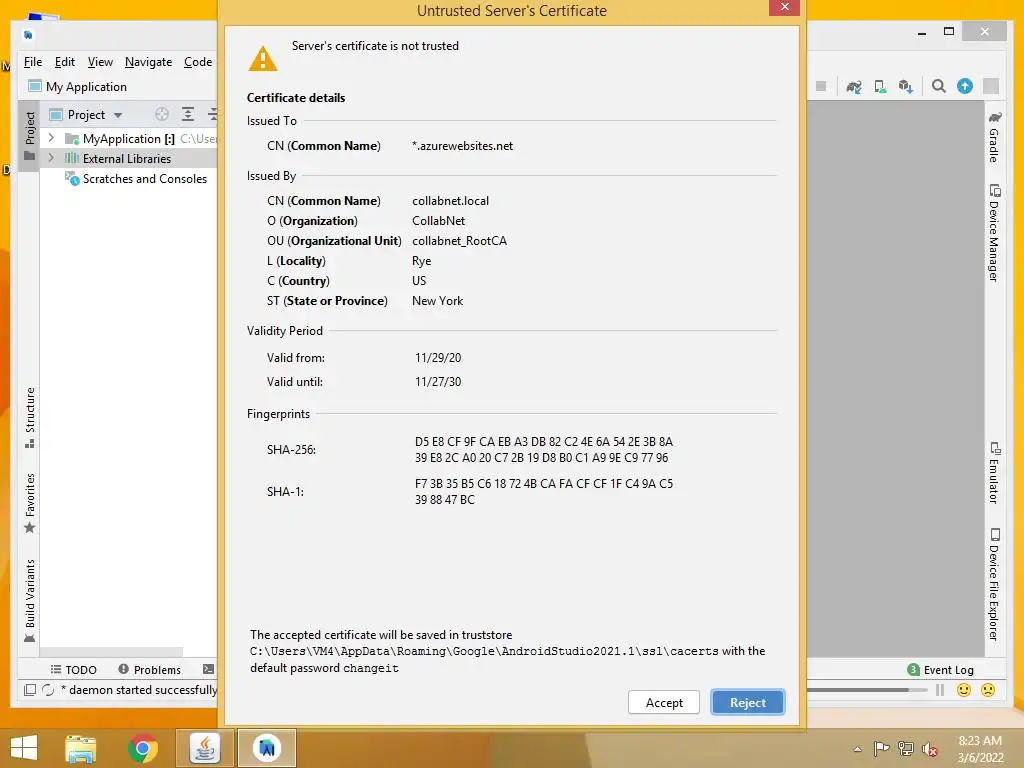
Task: Open the Java app on taskbar
Action: click(x=204, y=748)
